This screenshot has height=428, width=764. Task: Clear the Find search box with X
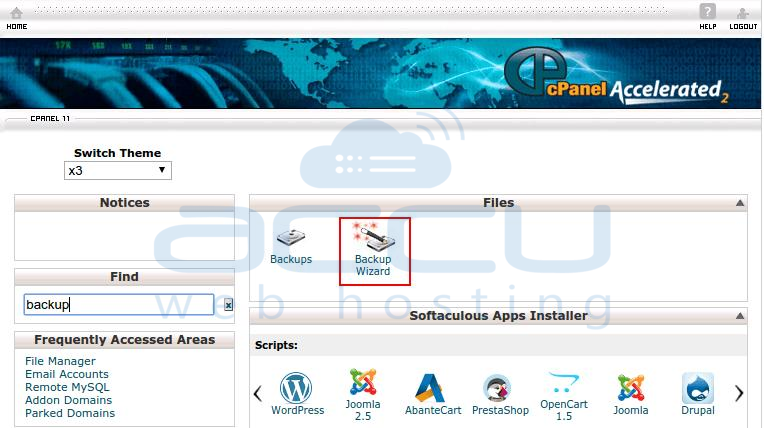228,305
